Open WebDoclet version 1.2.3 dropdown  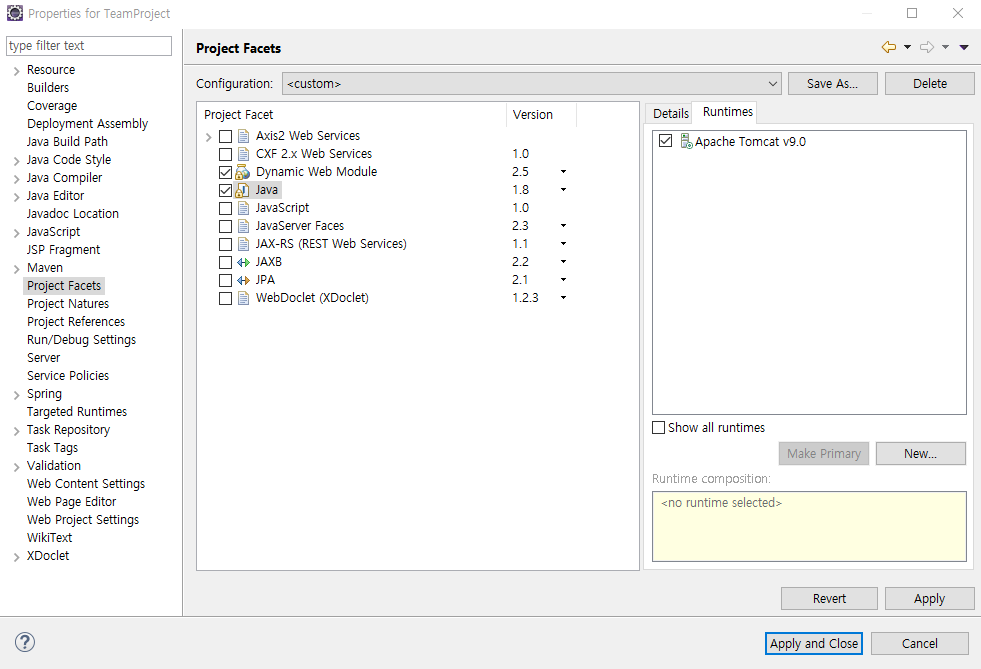(563, 298)
